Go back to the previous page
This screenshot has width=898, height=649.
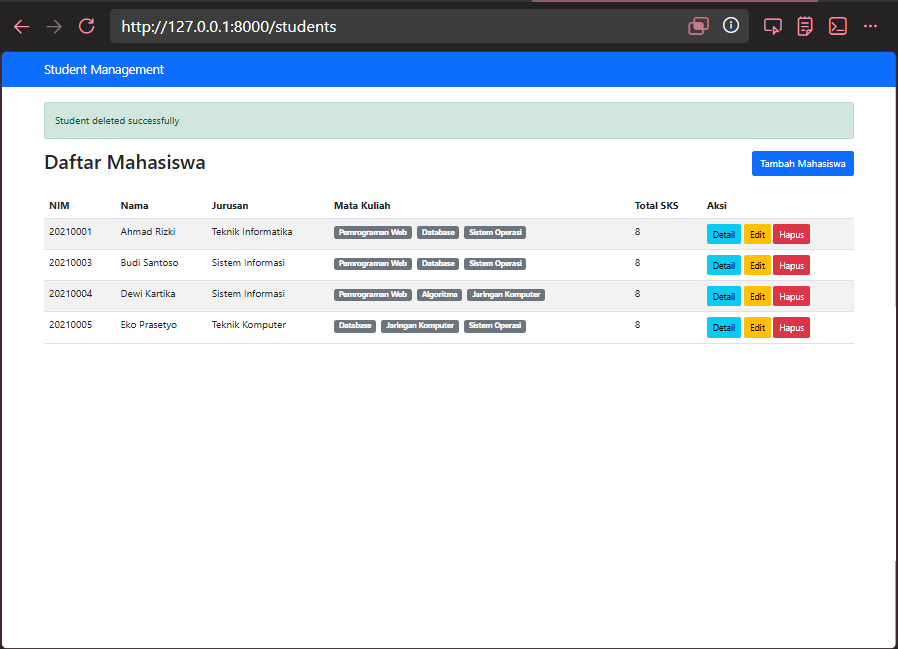(x=22, y=26)
